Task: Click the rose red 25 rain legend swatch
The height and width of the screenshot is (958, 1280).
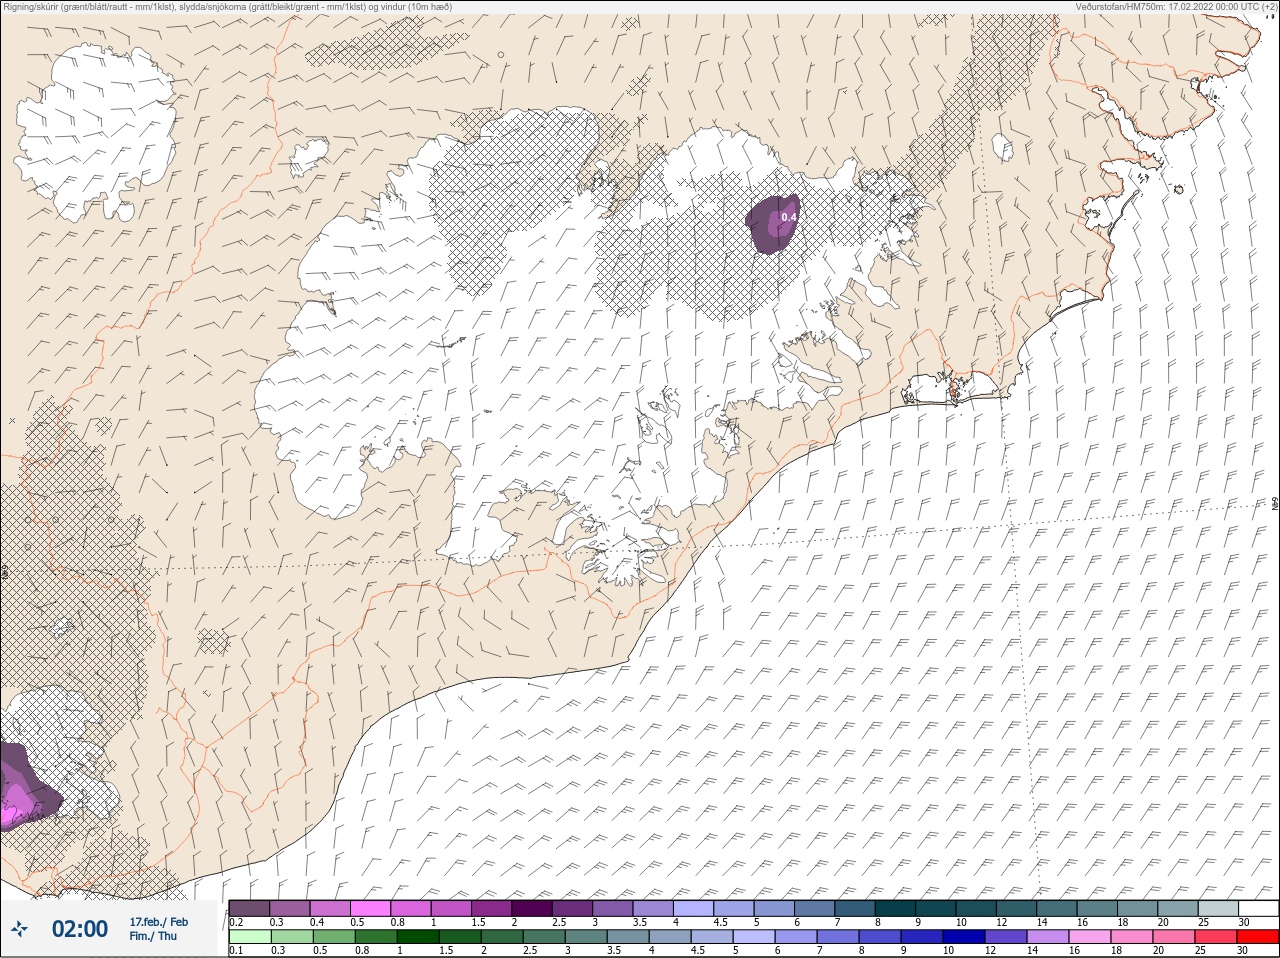Action: [x=1216, y=938]
